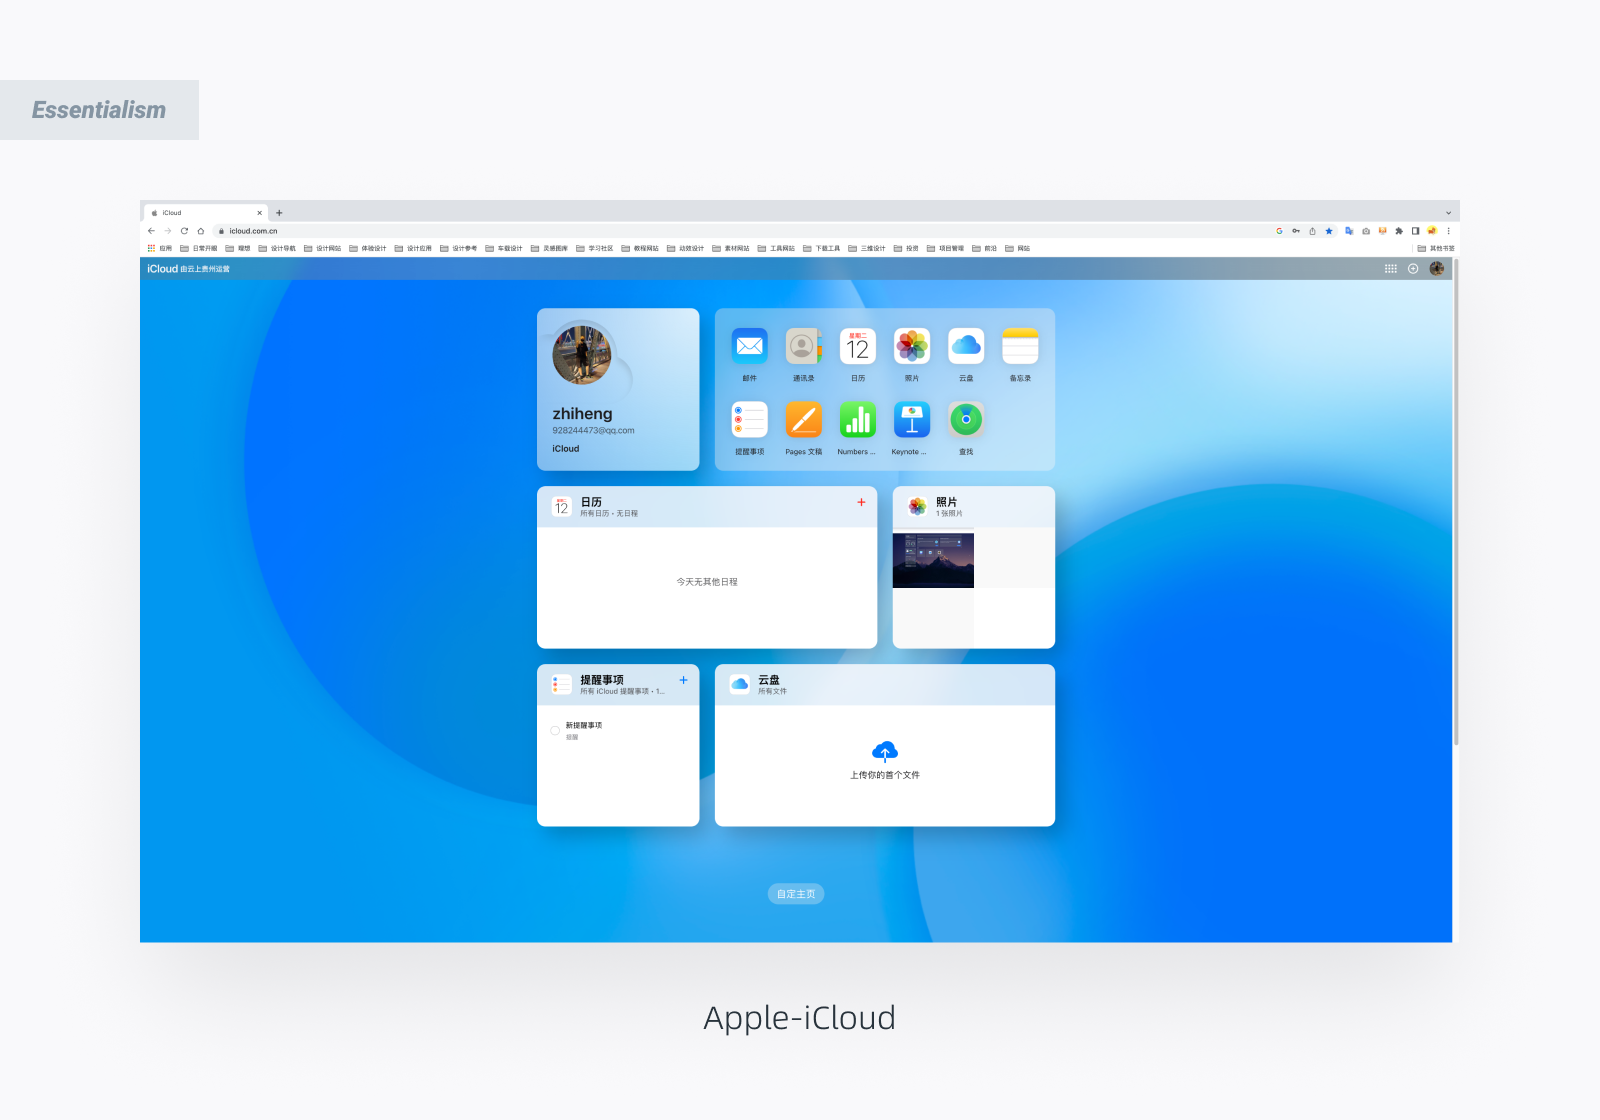Click the iCloud logo in page header
Image resolution: width=1600 pixels, height=1120 pixels.
(163, 269)
